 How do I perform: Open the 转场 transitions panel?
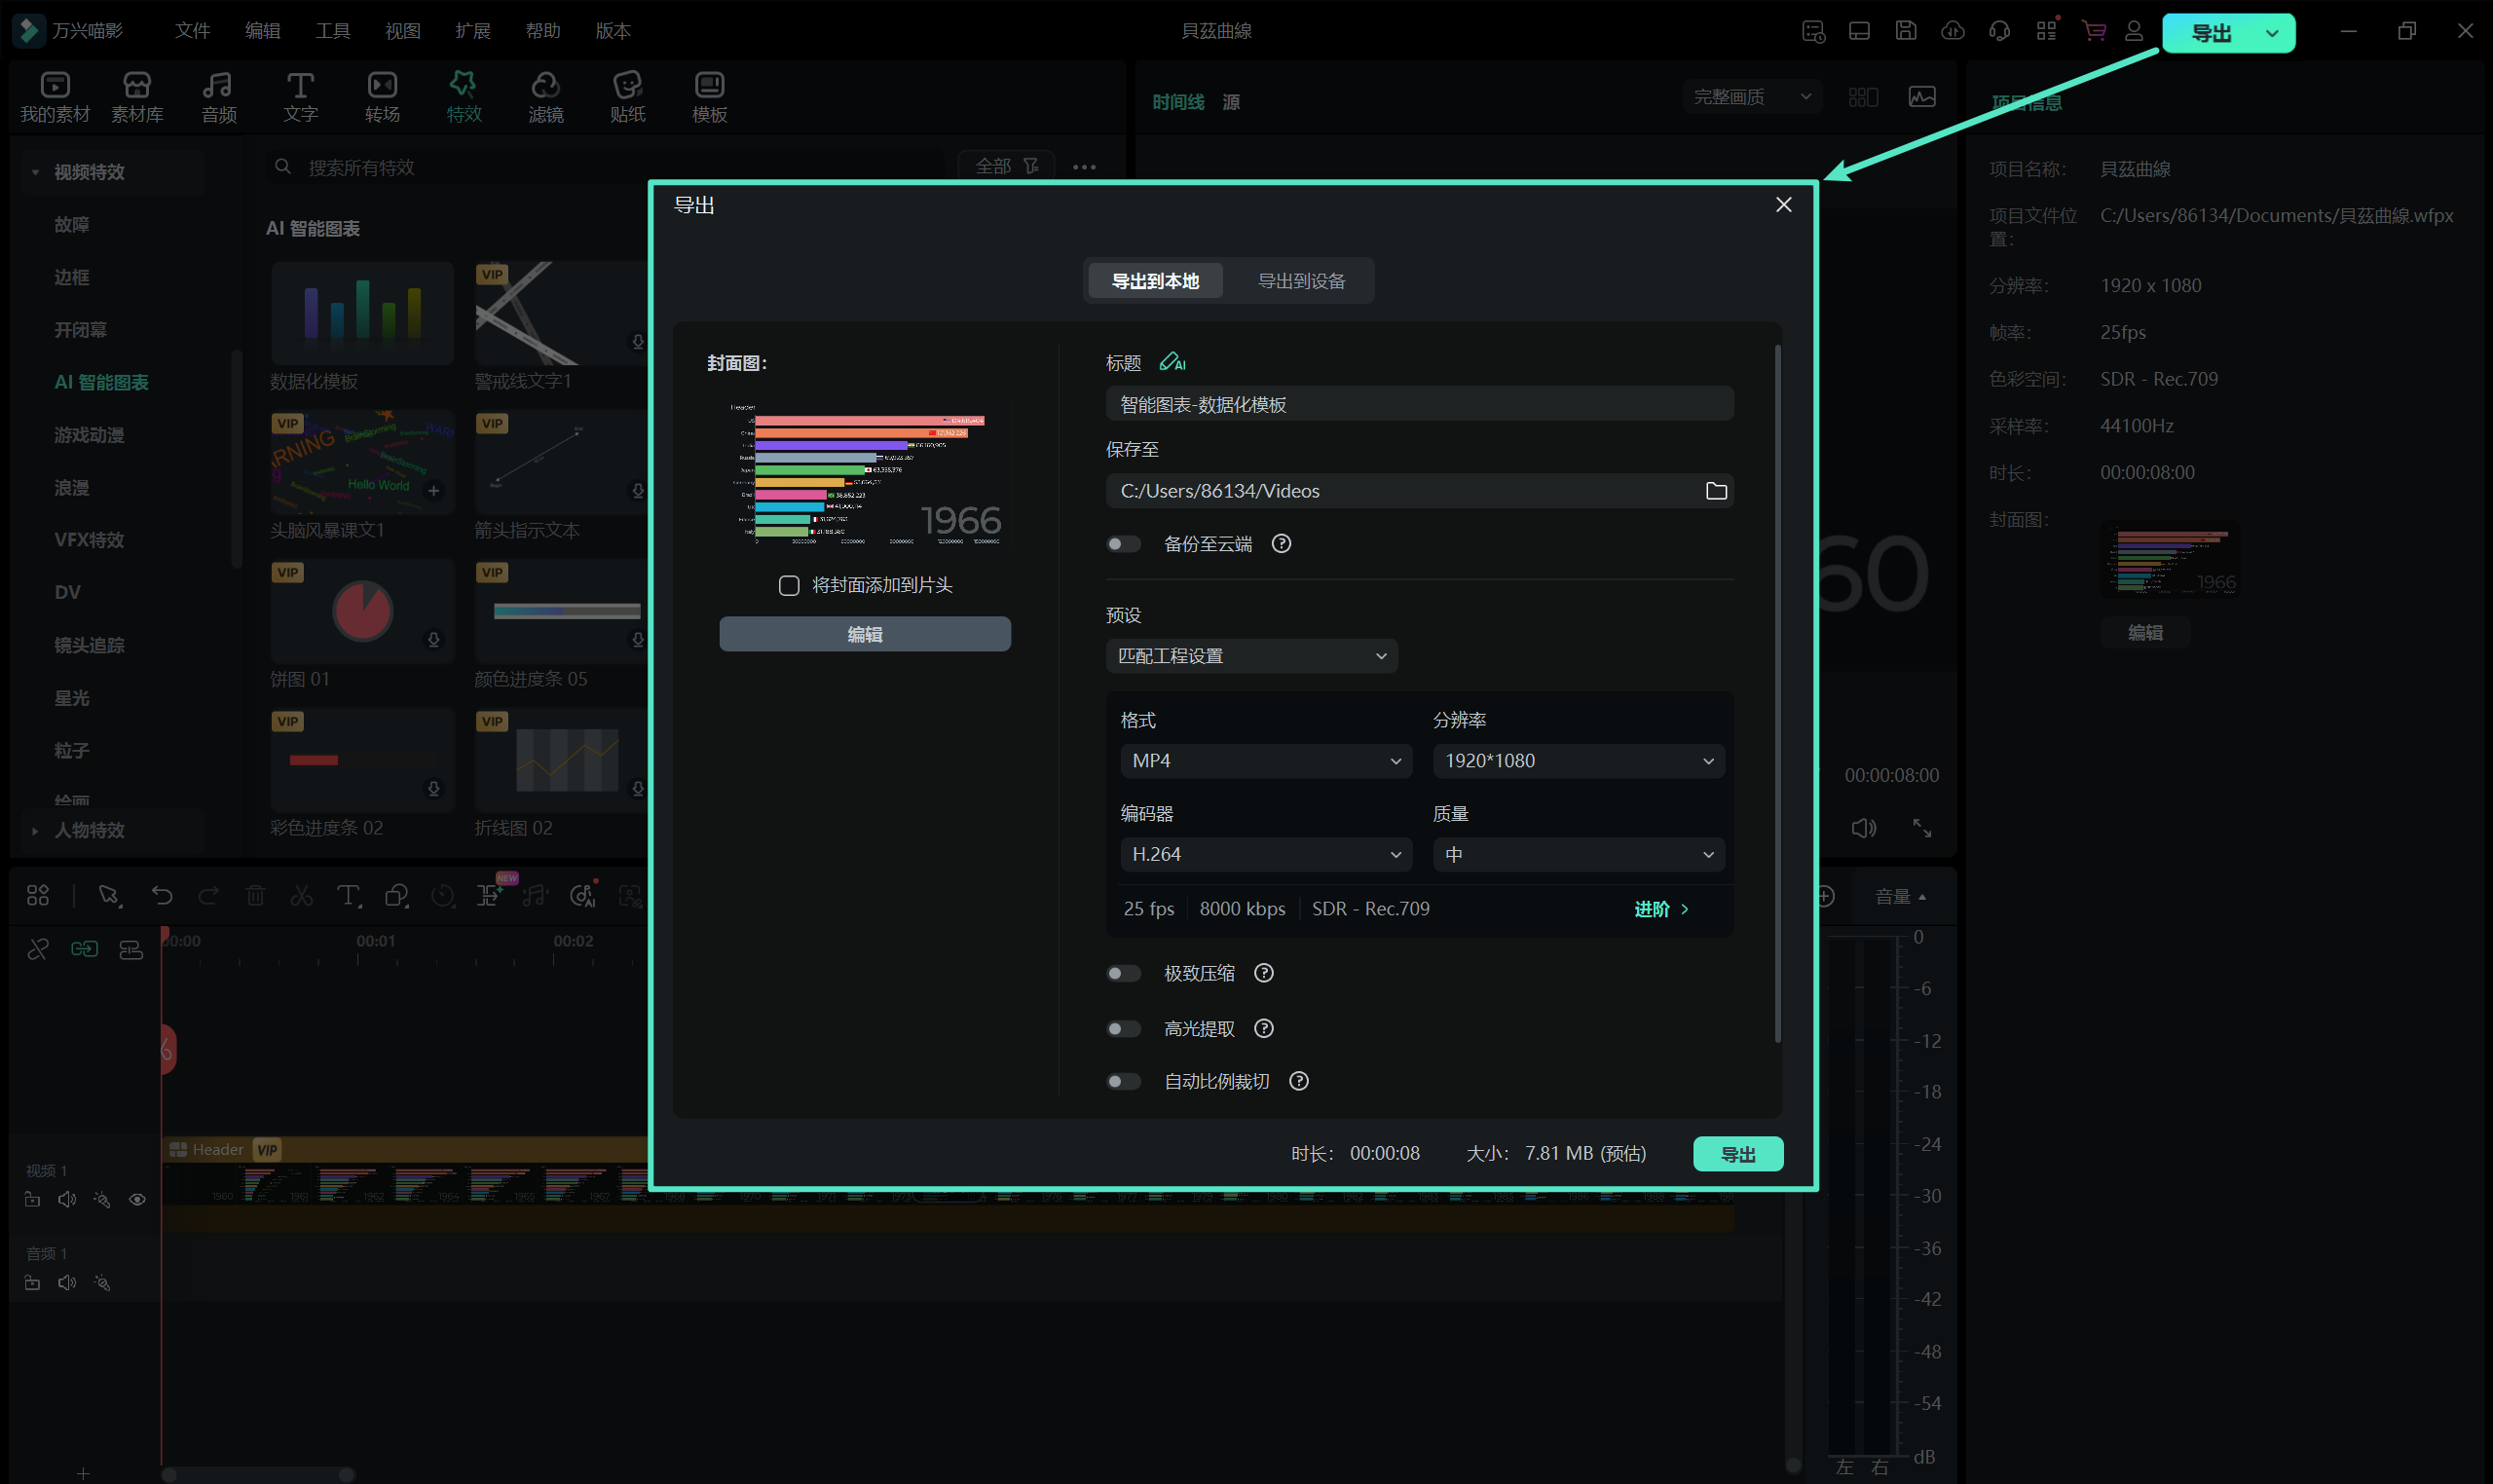pos(382,97)
